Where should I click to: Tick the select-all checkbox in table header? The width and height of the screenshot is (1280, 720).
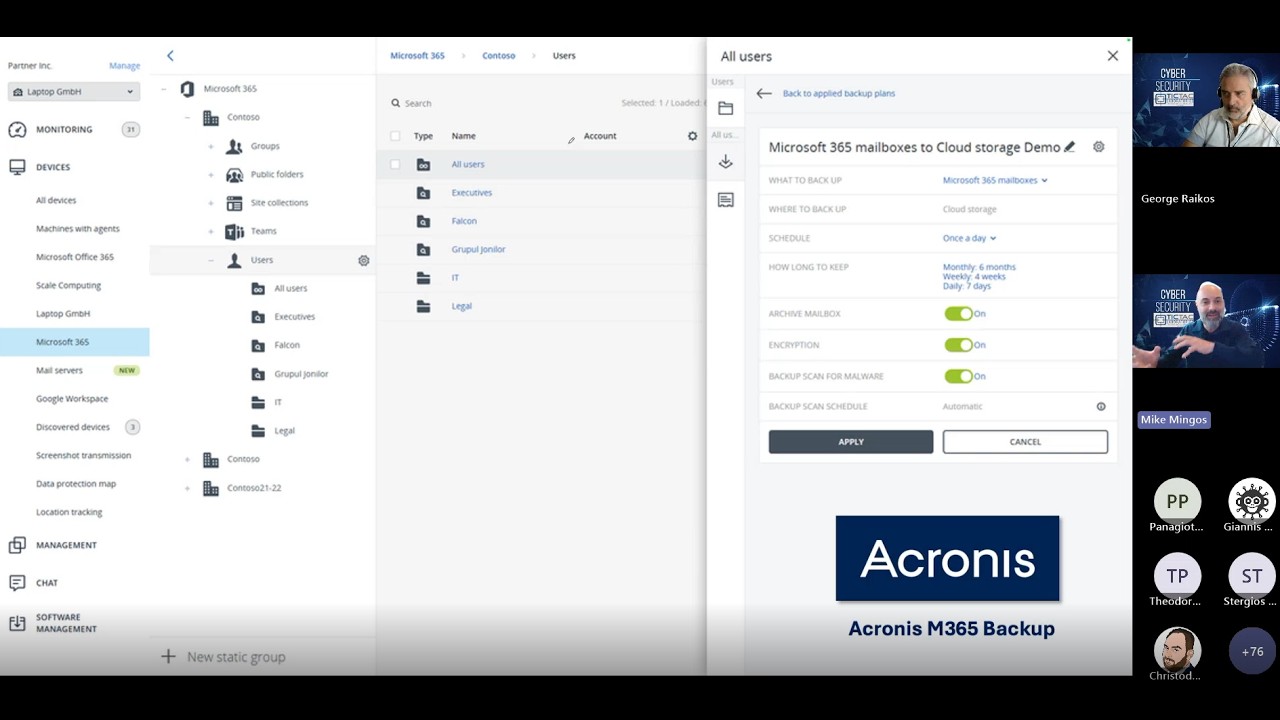coord(395,136)
